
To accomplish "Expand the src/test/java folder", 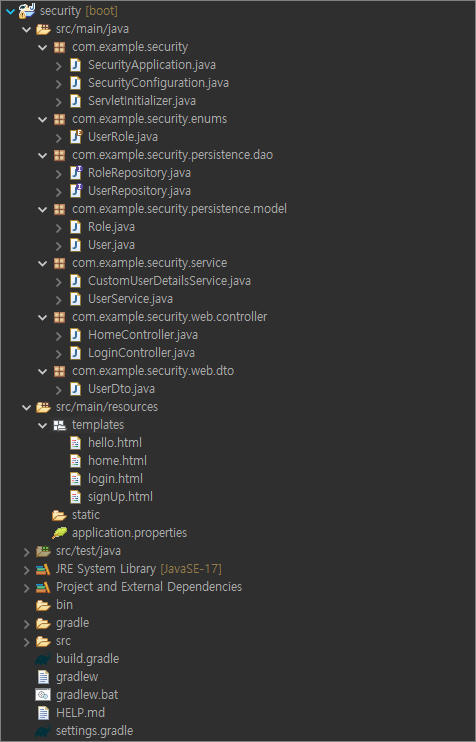I will [x=26, y=551].
